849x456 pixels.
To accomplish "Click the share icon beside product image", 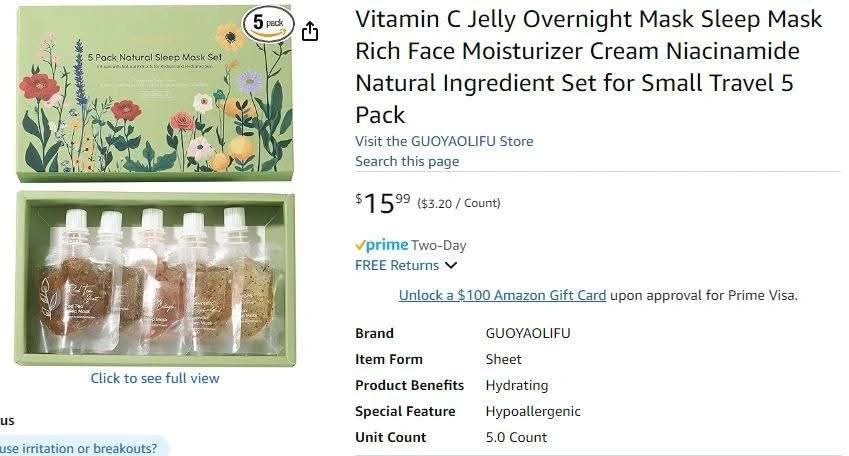I will coord(310,31).
